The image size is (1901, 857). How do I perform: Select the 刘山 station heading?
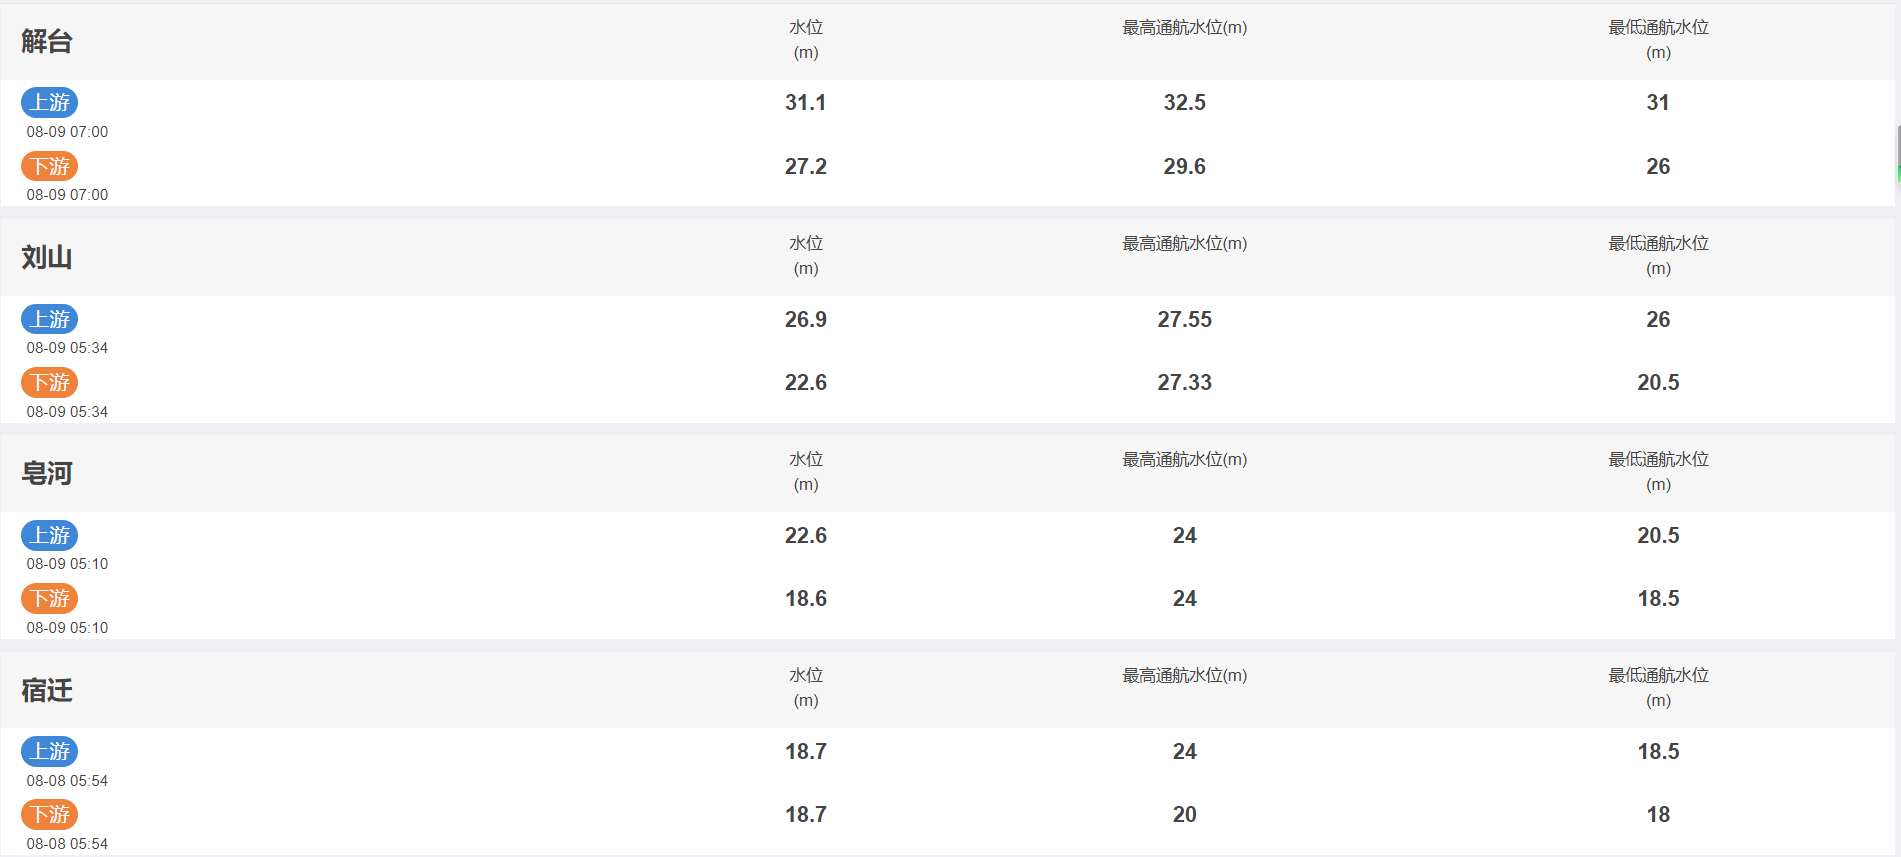47,257
